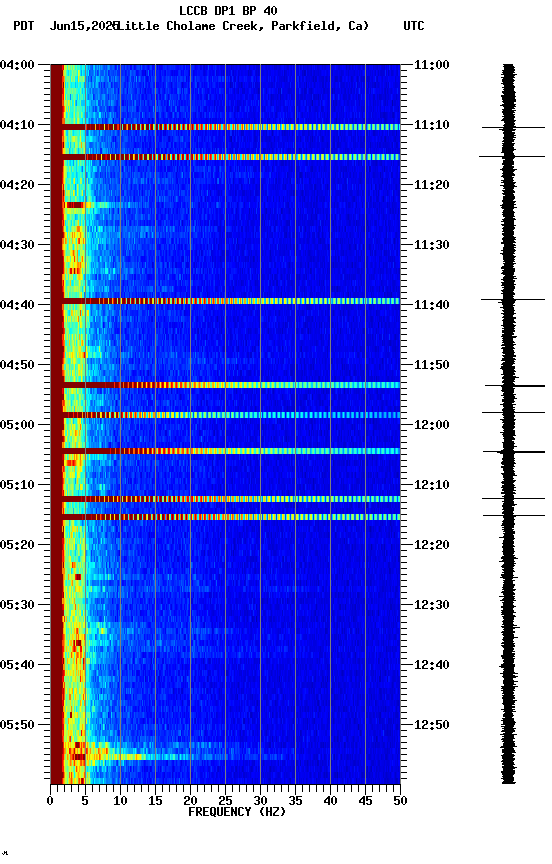Click the 0 Hz frequency tick label

click(50, 801)
